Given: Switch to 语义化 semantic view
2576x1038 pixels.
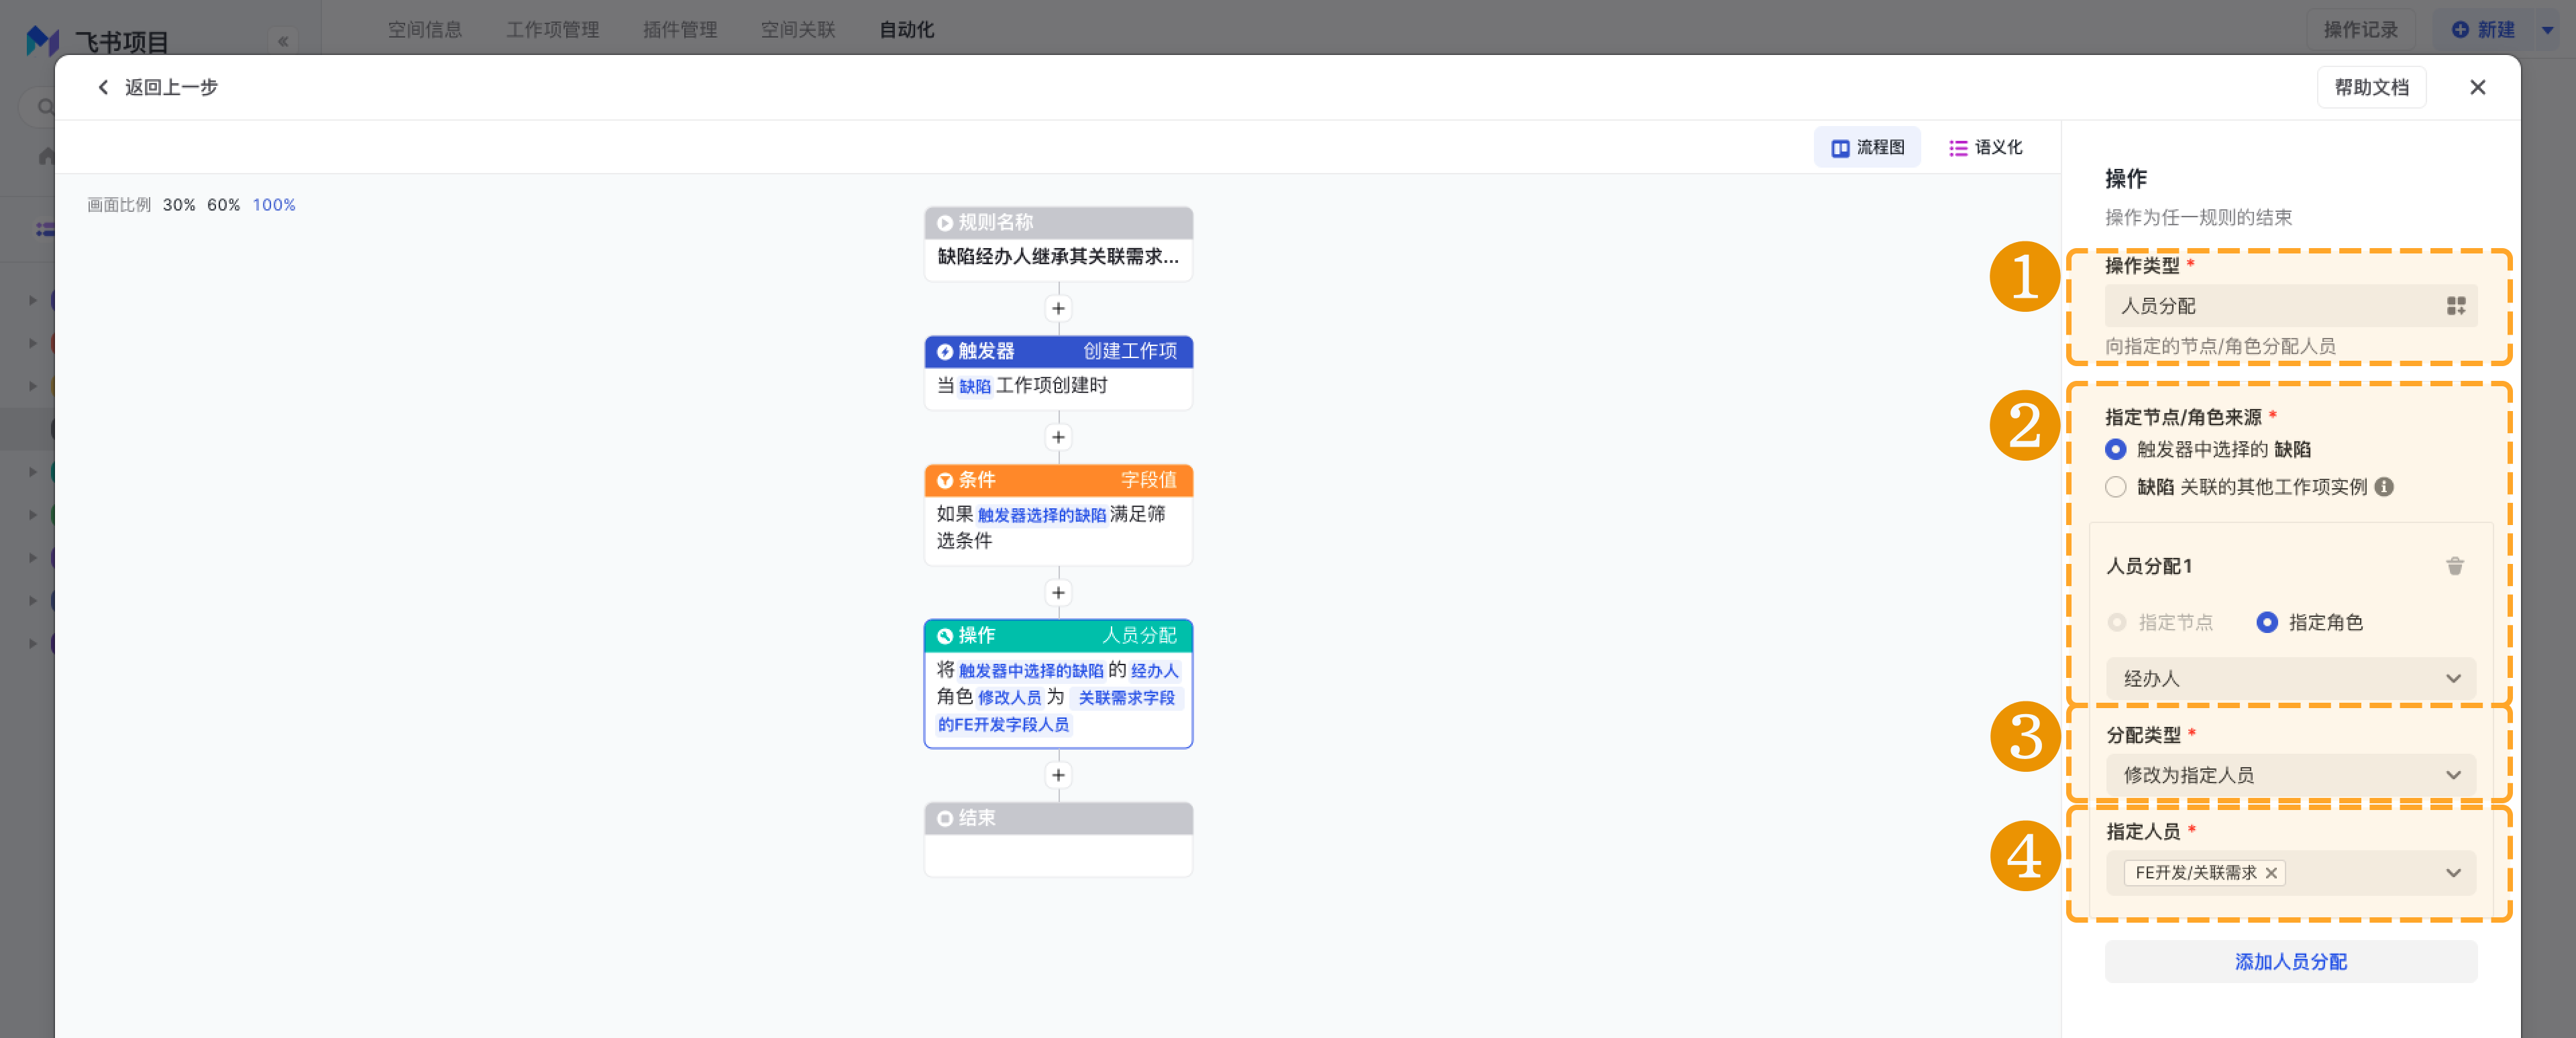Looking at the screenshot, I should pos(1985,147).
